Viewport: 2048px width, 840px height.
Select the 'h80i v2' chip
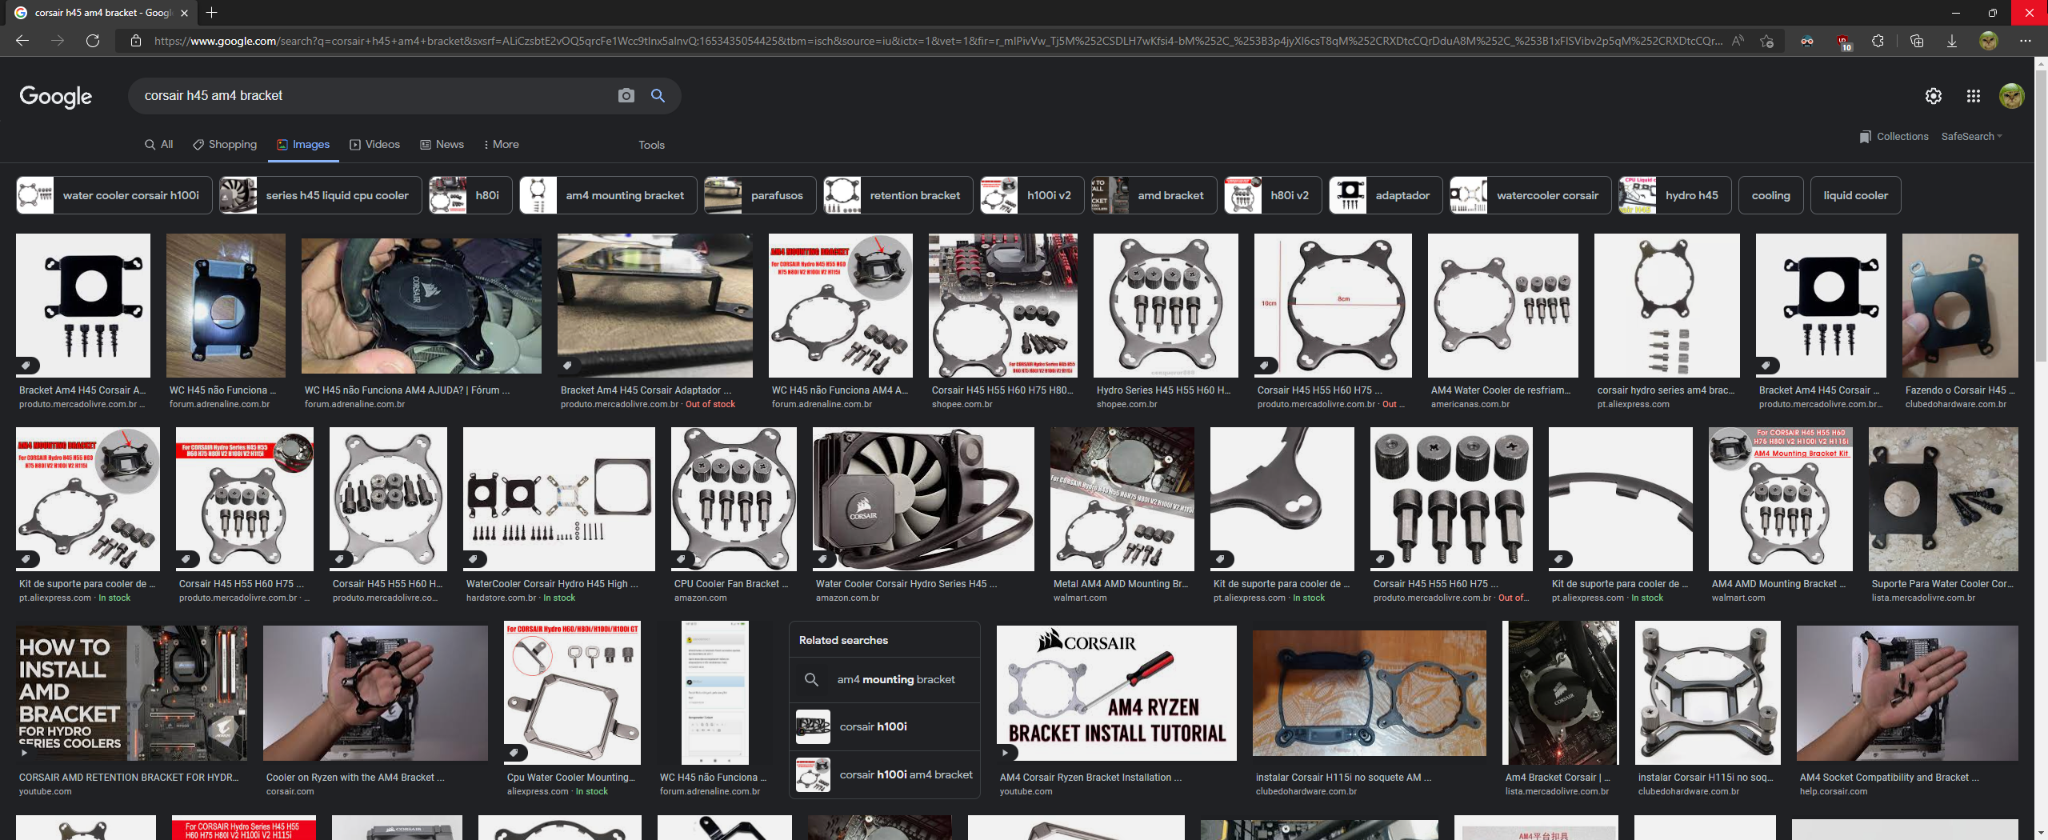pyautogui.click(x=1273, y=196)
